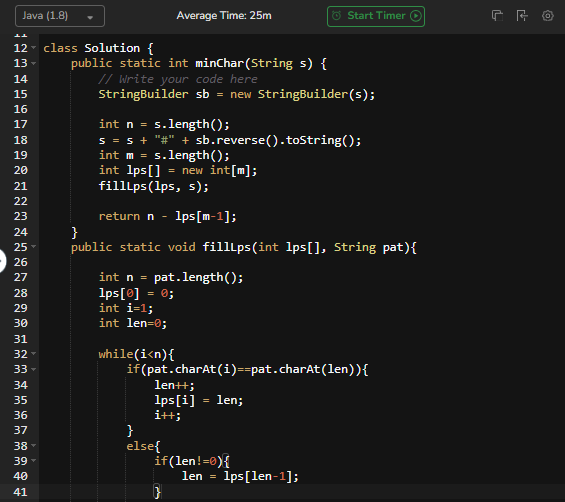Click on the text 'class Solution {'
The image size is (565, 502).
click(98, 48)
